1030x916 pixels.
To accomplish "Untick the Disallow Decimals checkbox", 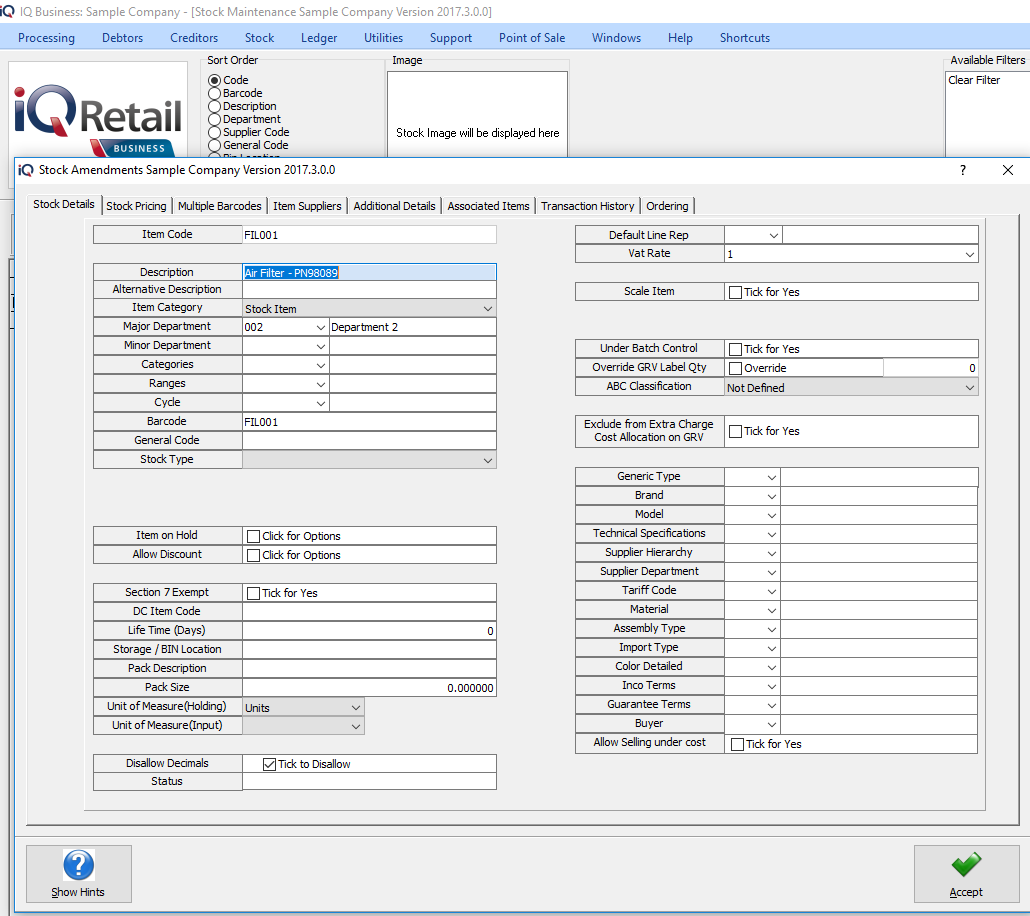I will (269, 764).
